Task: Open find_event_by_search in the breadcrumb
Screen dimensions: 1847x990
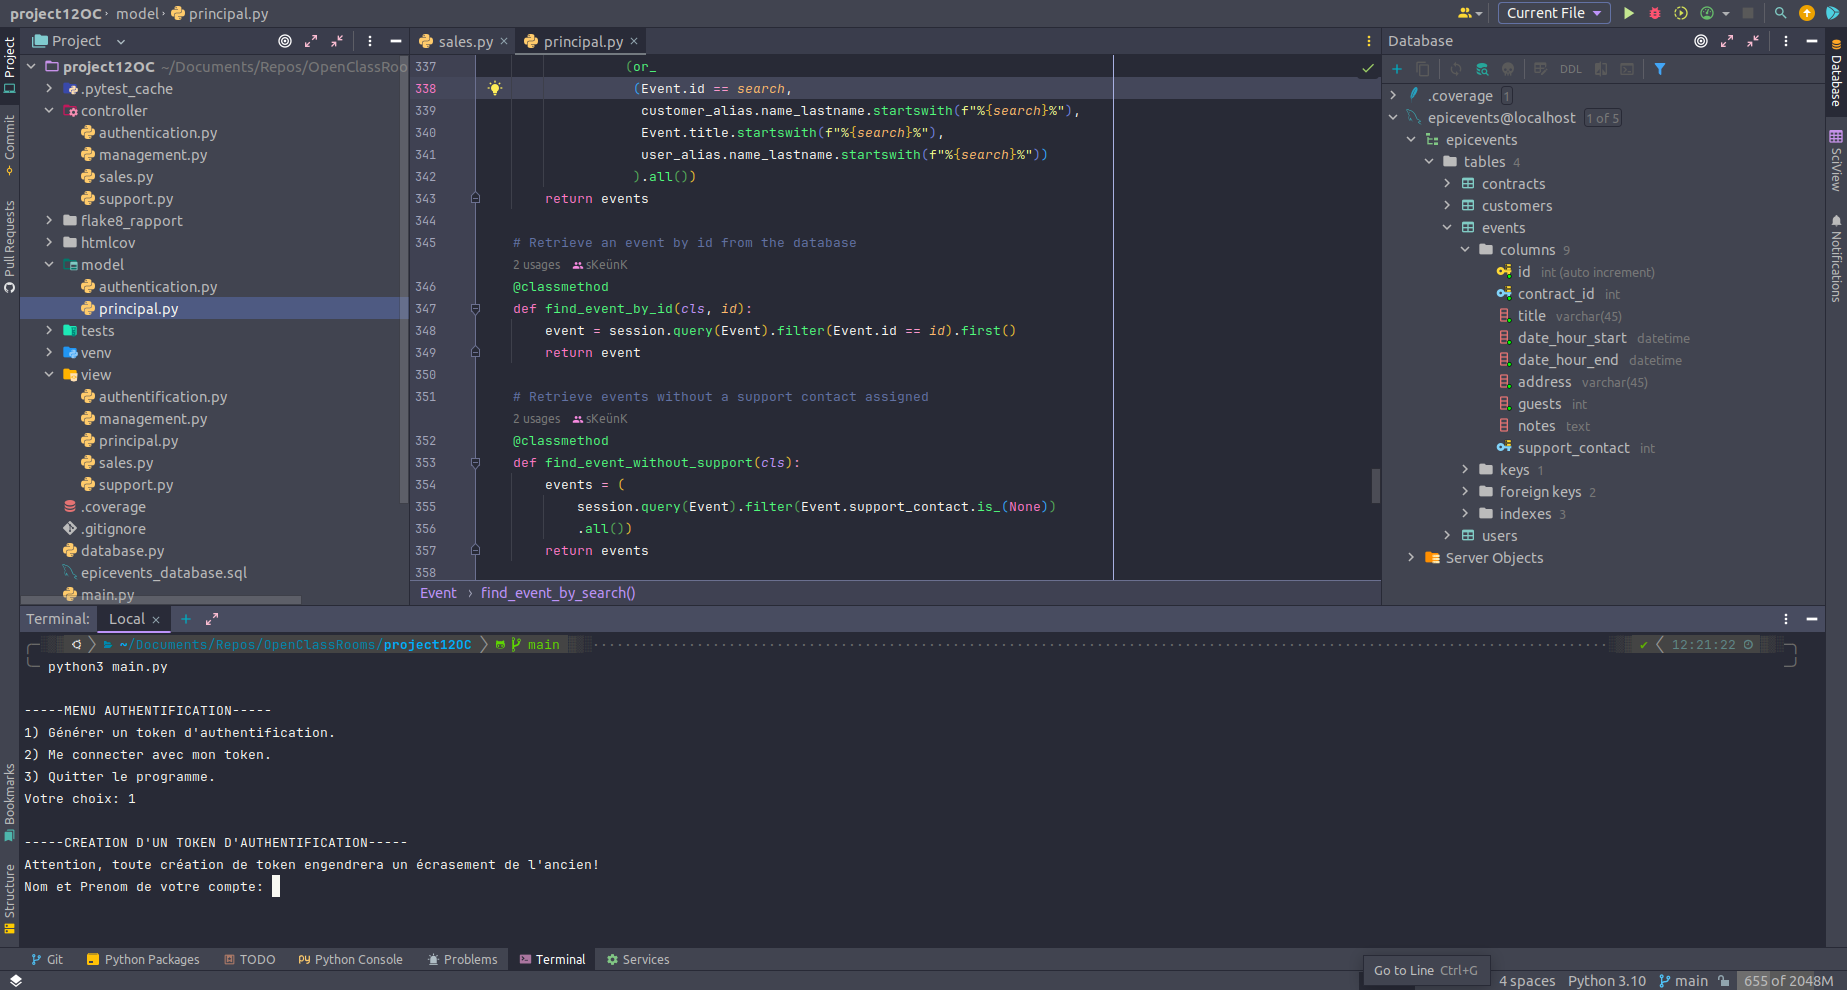Action: (557, 592)
